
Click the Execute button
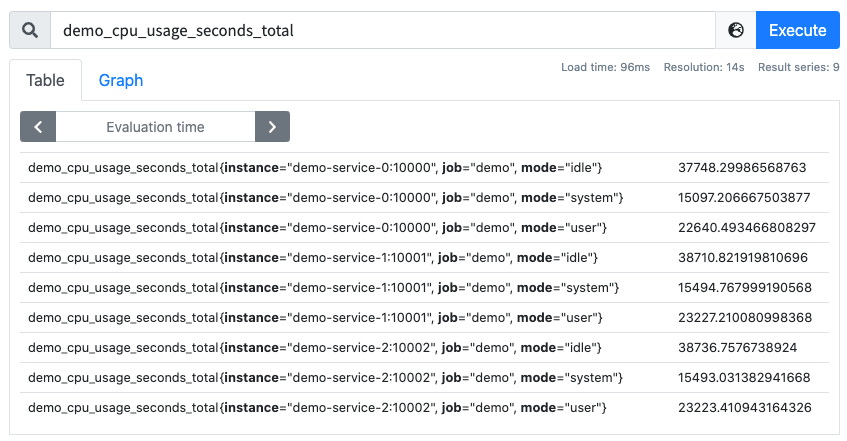[797, 30]
